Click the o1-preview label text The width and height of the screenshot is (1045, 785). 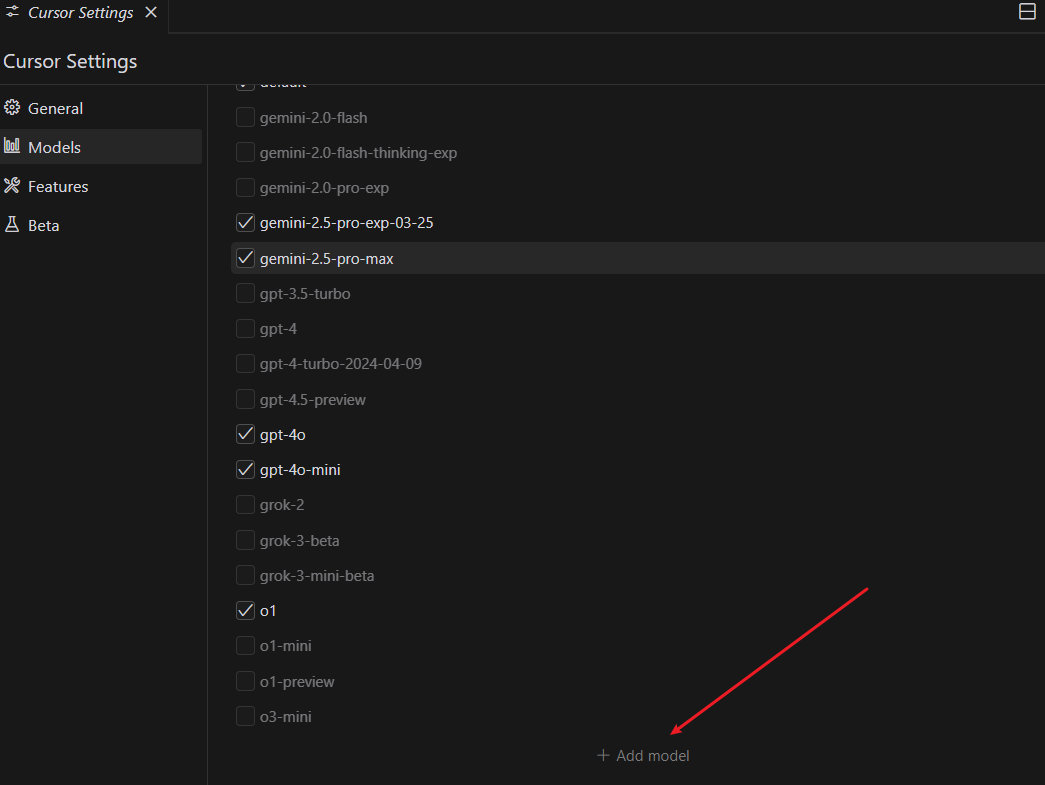point(297,682)
